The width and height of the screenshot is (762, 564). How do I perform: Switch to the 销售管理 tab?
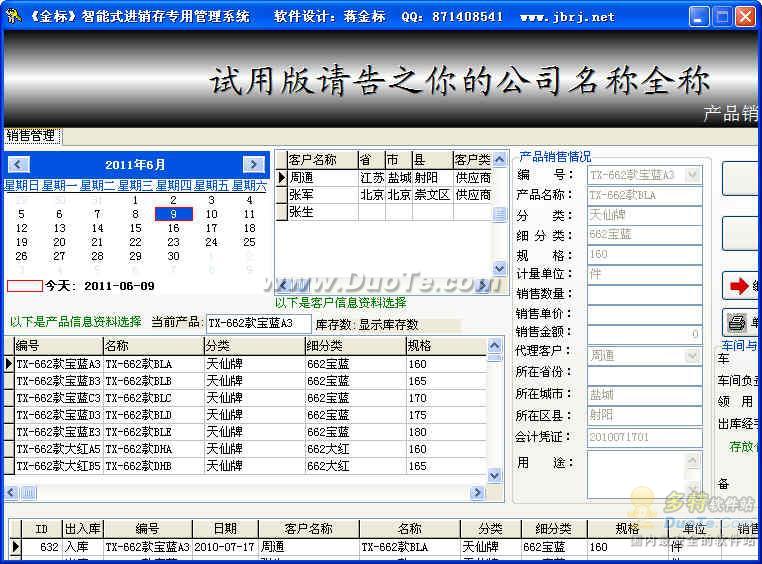tap(31, 135)
